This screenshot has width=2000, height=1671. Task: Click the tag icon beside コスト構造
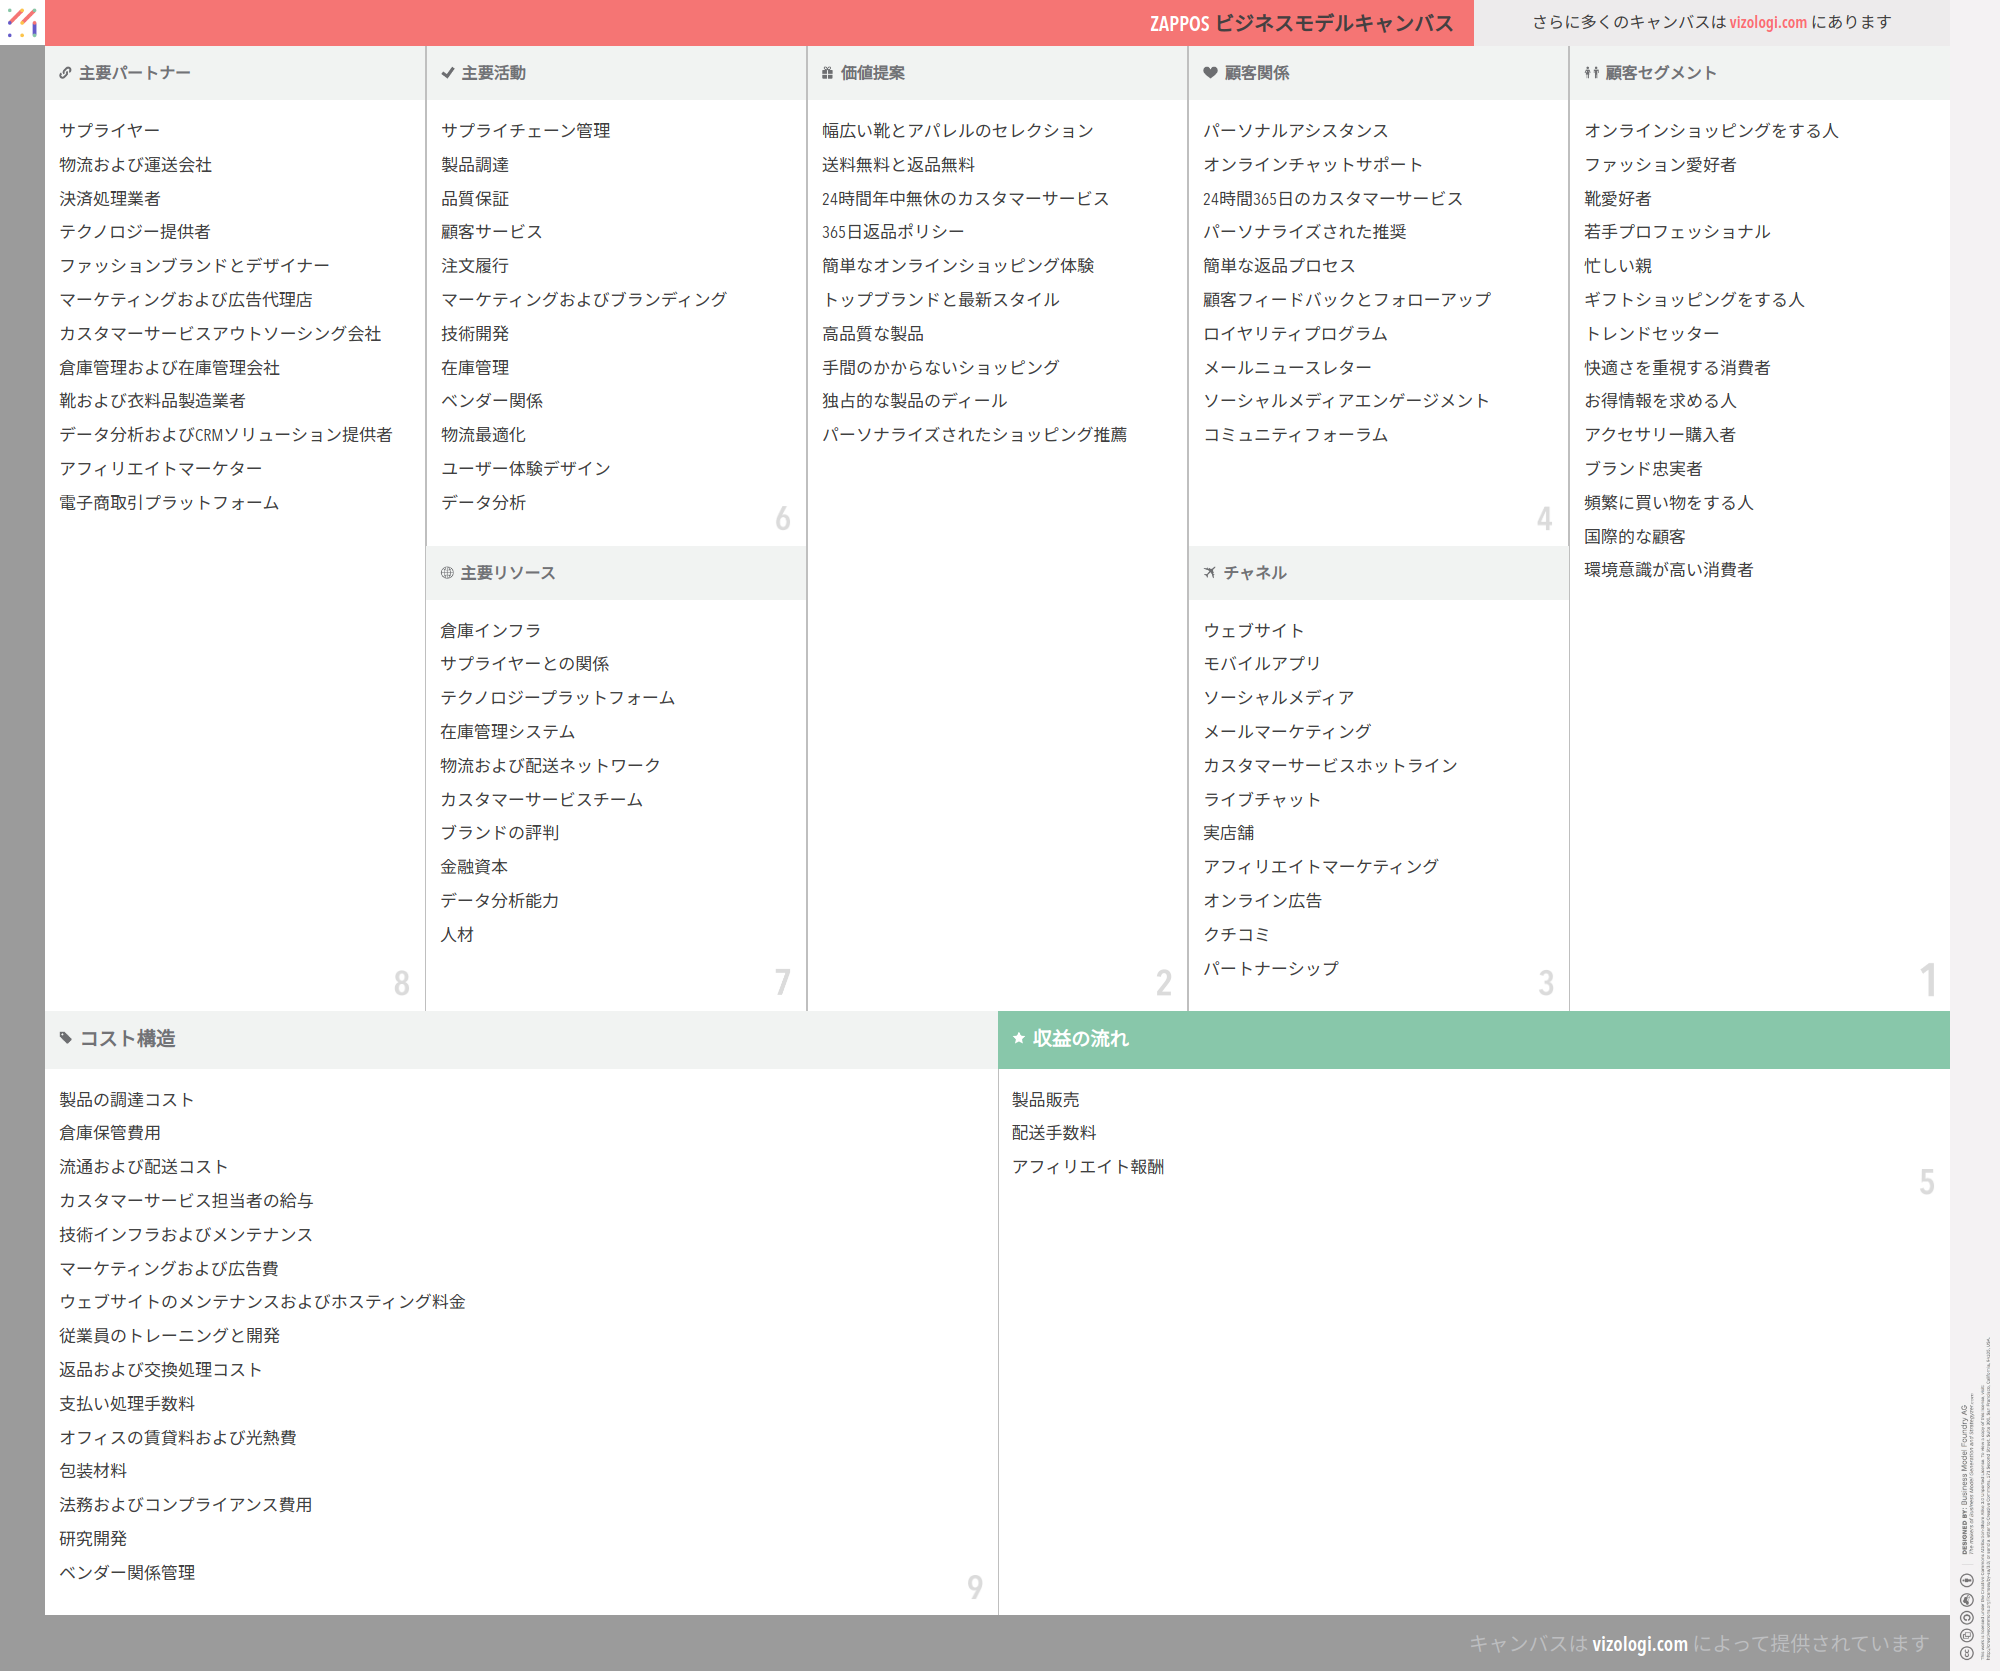[x=66, y=1039]
